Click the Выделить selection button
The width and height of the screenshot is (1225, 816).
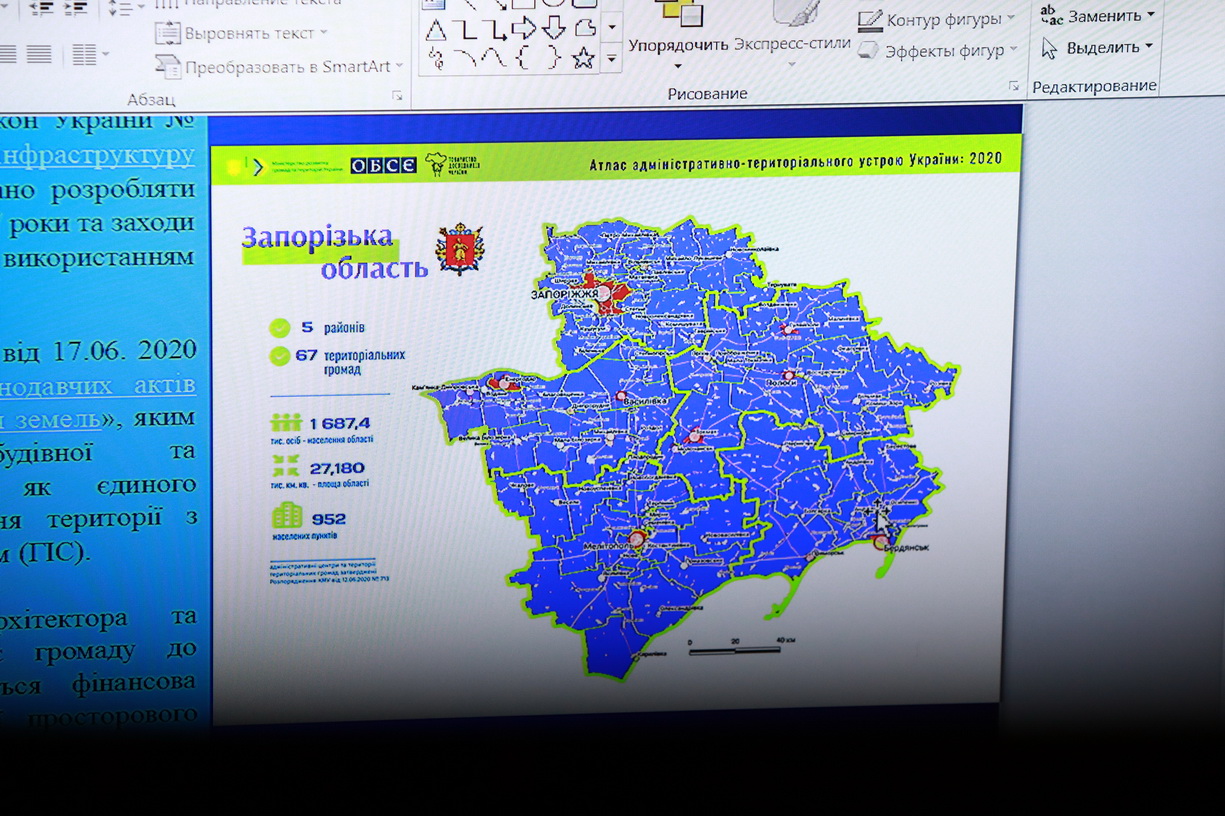coord(1098,47)
